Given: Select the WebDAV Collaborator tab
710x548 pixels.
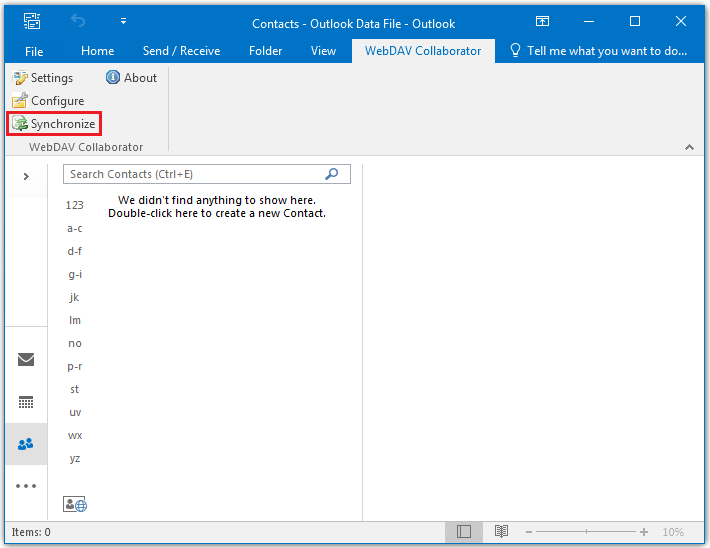Looking at the screenshot, I should point(423,51).
